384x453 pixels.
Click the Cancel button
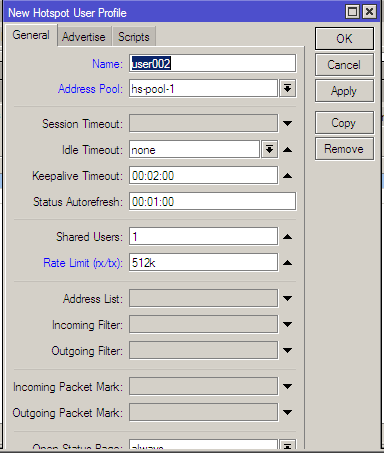click(x=344, y=65)
